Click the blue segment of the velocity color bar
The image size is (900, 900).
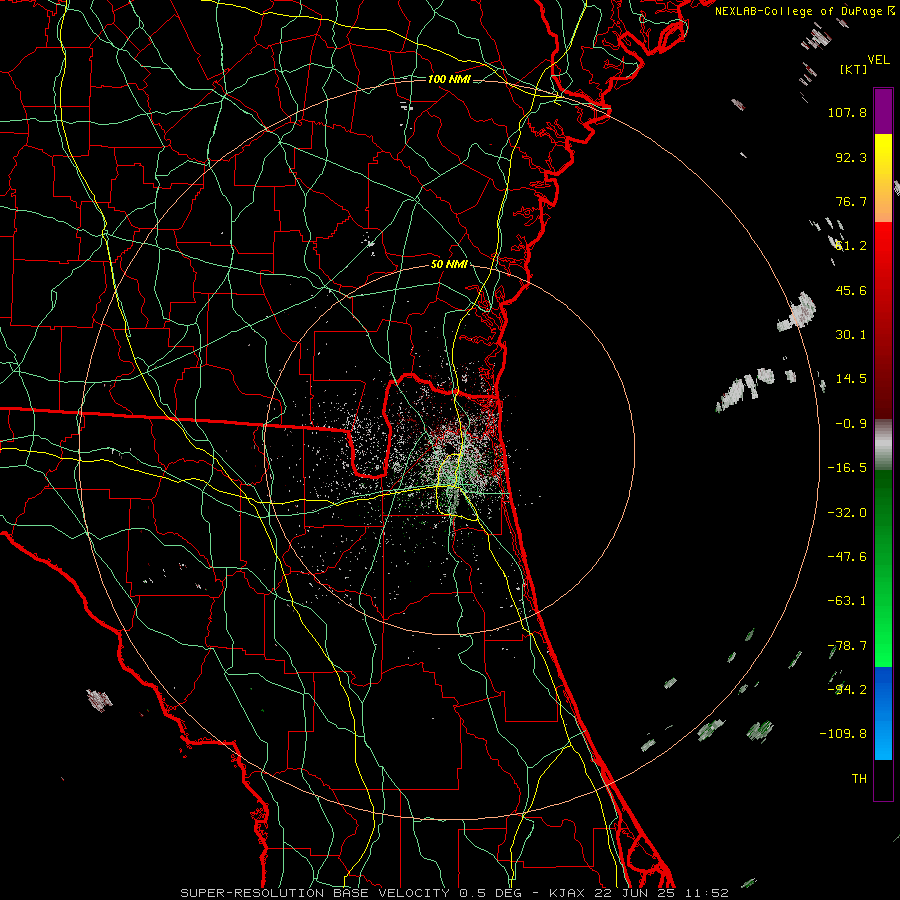pos(883,713)
